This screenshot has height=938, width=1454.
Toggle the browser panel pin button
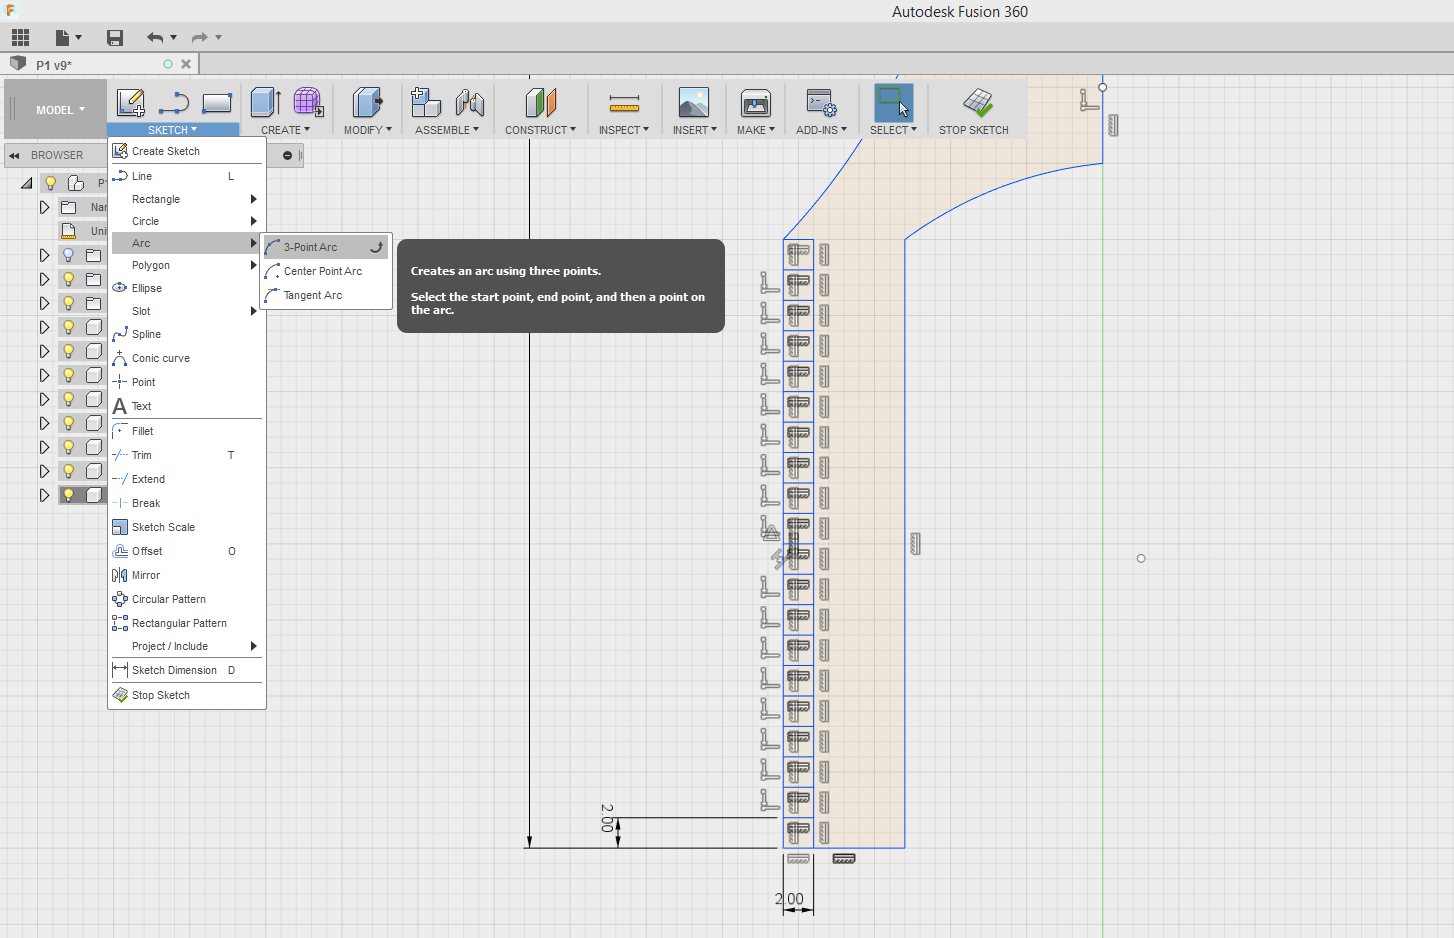[287, 155]
